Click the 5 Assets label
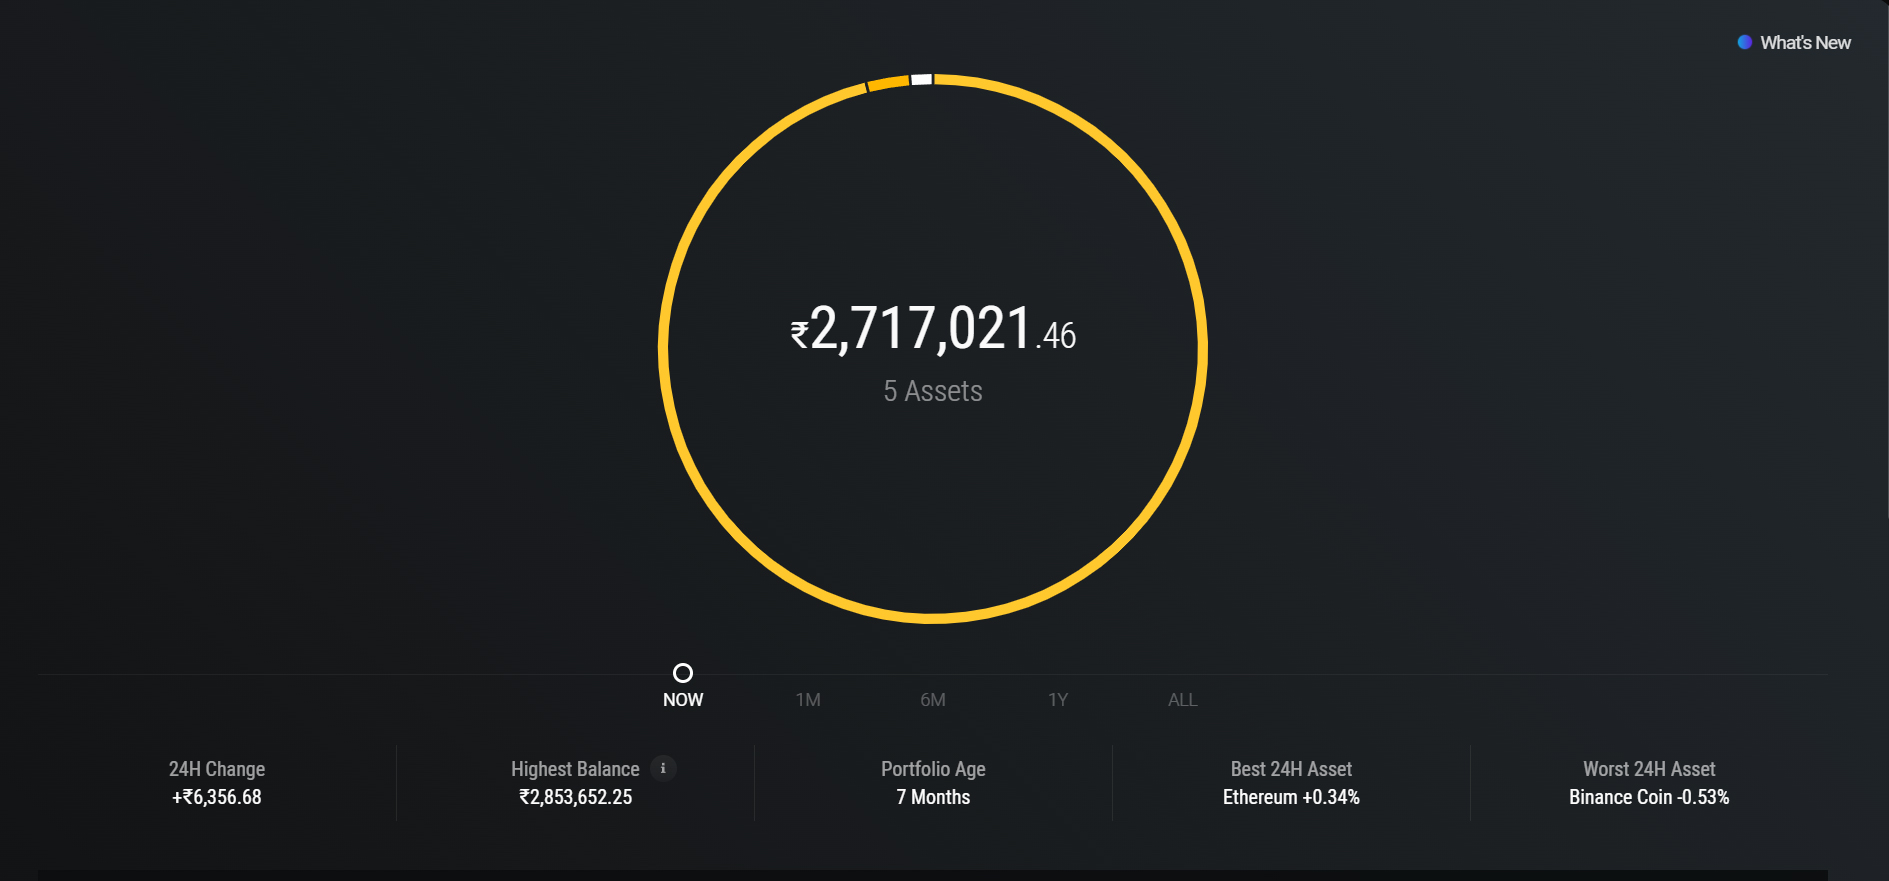1889x881 pixels. point(933,391)
